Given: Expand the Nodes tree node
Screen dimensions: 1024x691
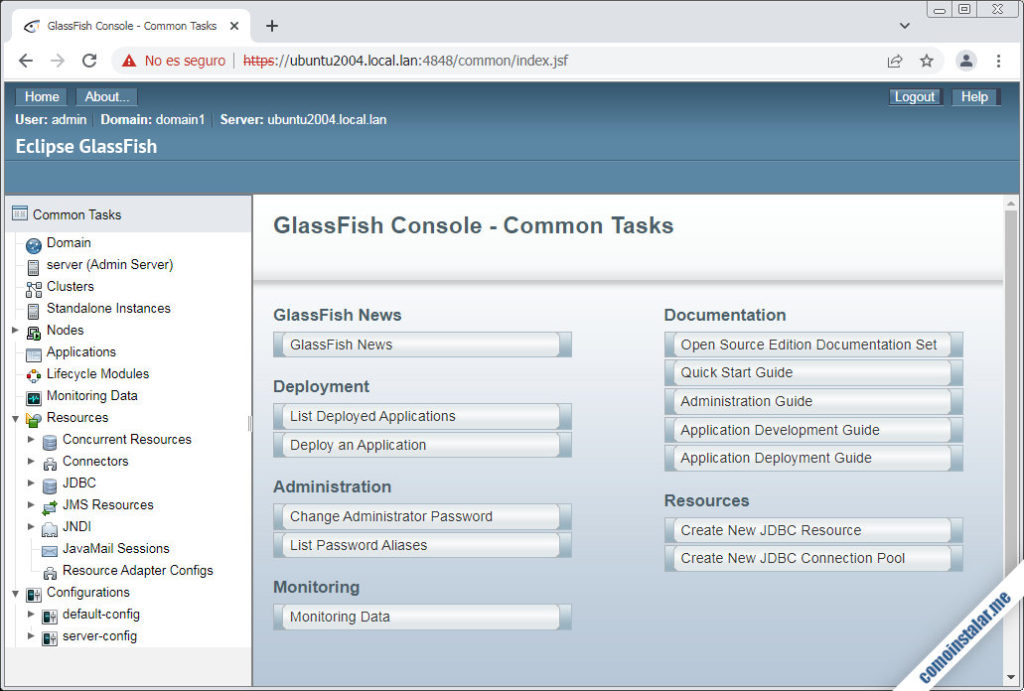Looking at the screenshot, I should (x=14, y=330).
